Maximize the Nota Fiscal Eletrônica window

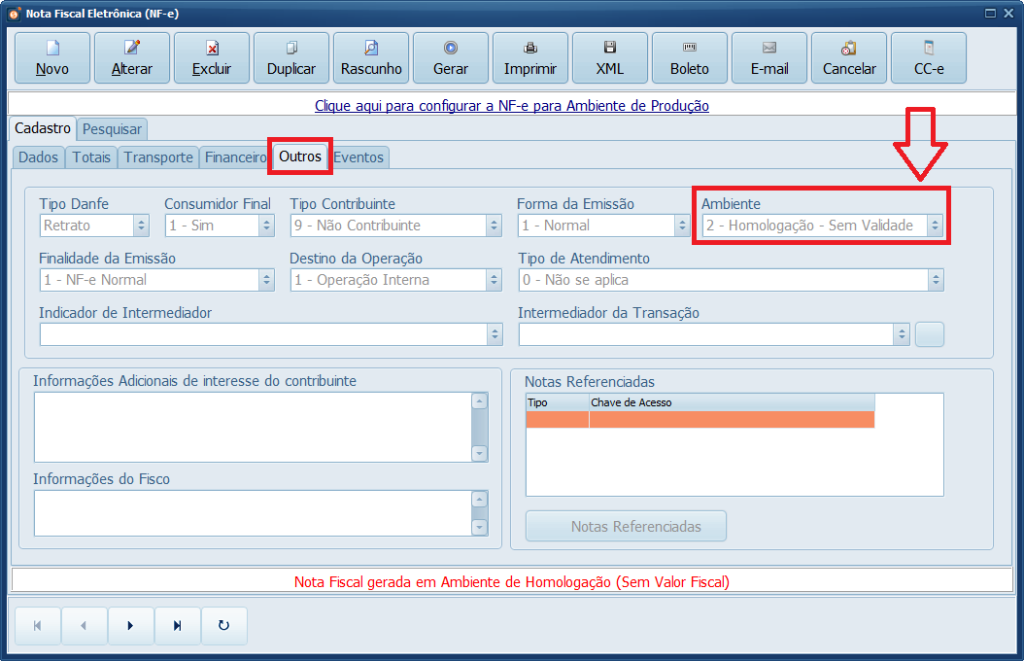pos(990,13)
